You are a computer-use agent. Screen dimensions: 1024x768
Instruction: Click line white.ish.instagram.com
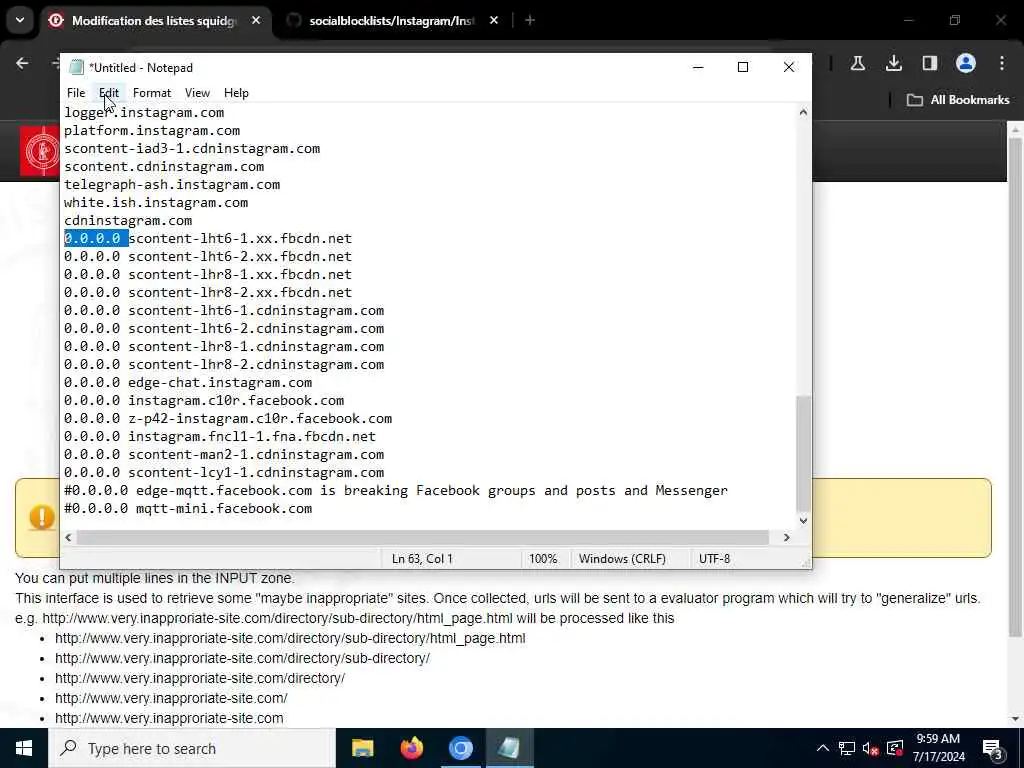tap(156, 202)
